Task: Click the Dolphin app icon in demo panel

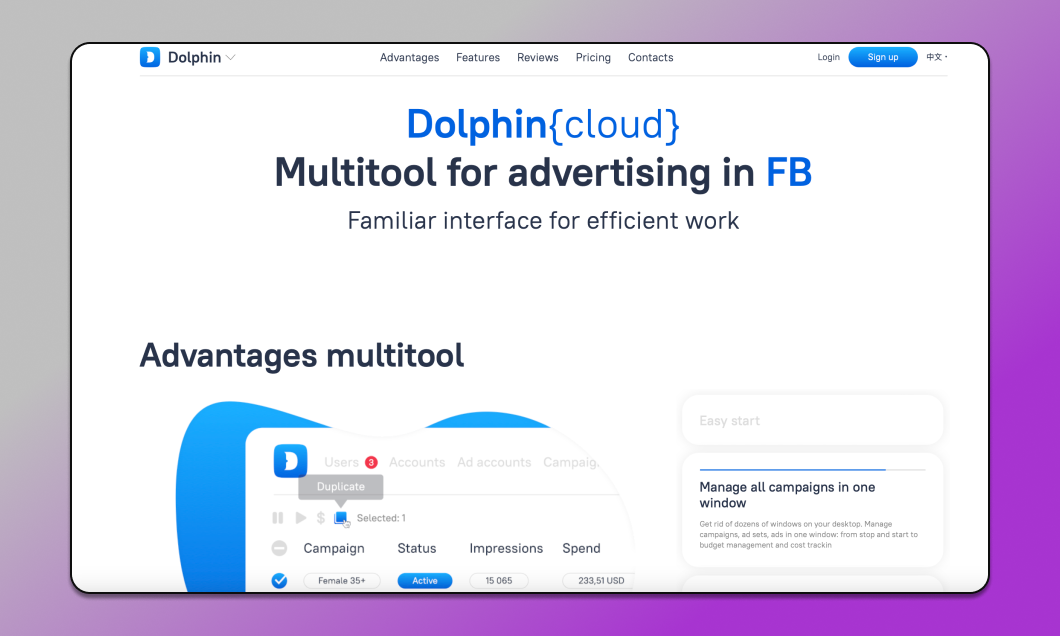Action: coord(290,461)
